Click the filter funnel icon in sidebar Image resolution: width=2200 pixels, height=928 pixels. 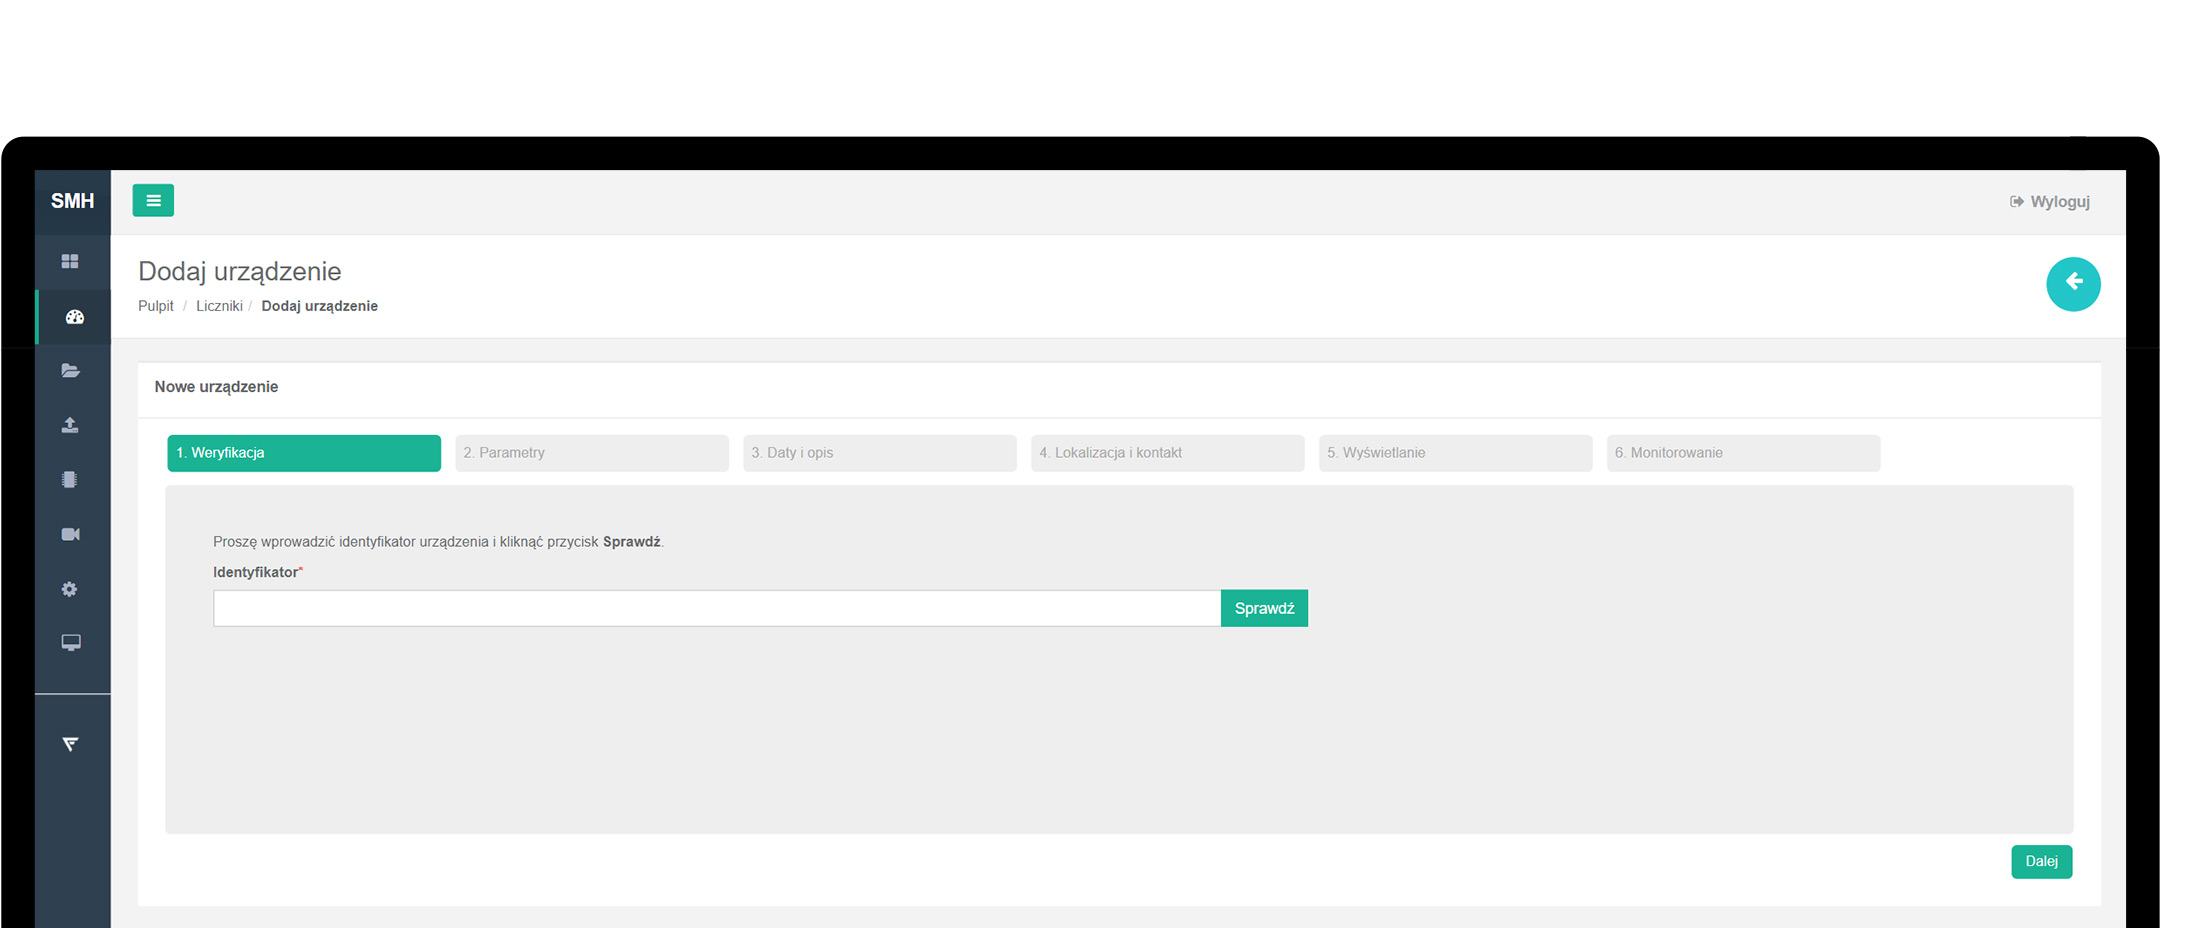click(70, 744)
